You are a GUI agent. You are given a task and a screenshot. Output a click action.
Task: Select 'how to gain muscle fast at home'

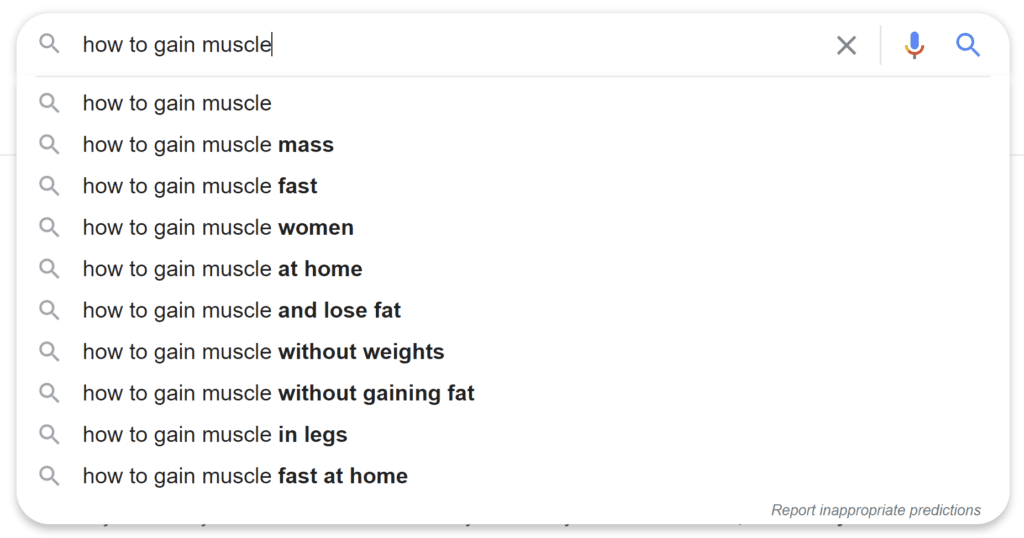513,476
